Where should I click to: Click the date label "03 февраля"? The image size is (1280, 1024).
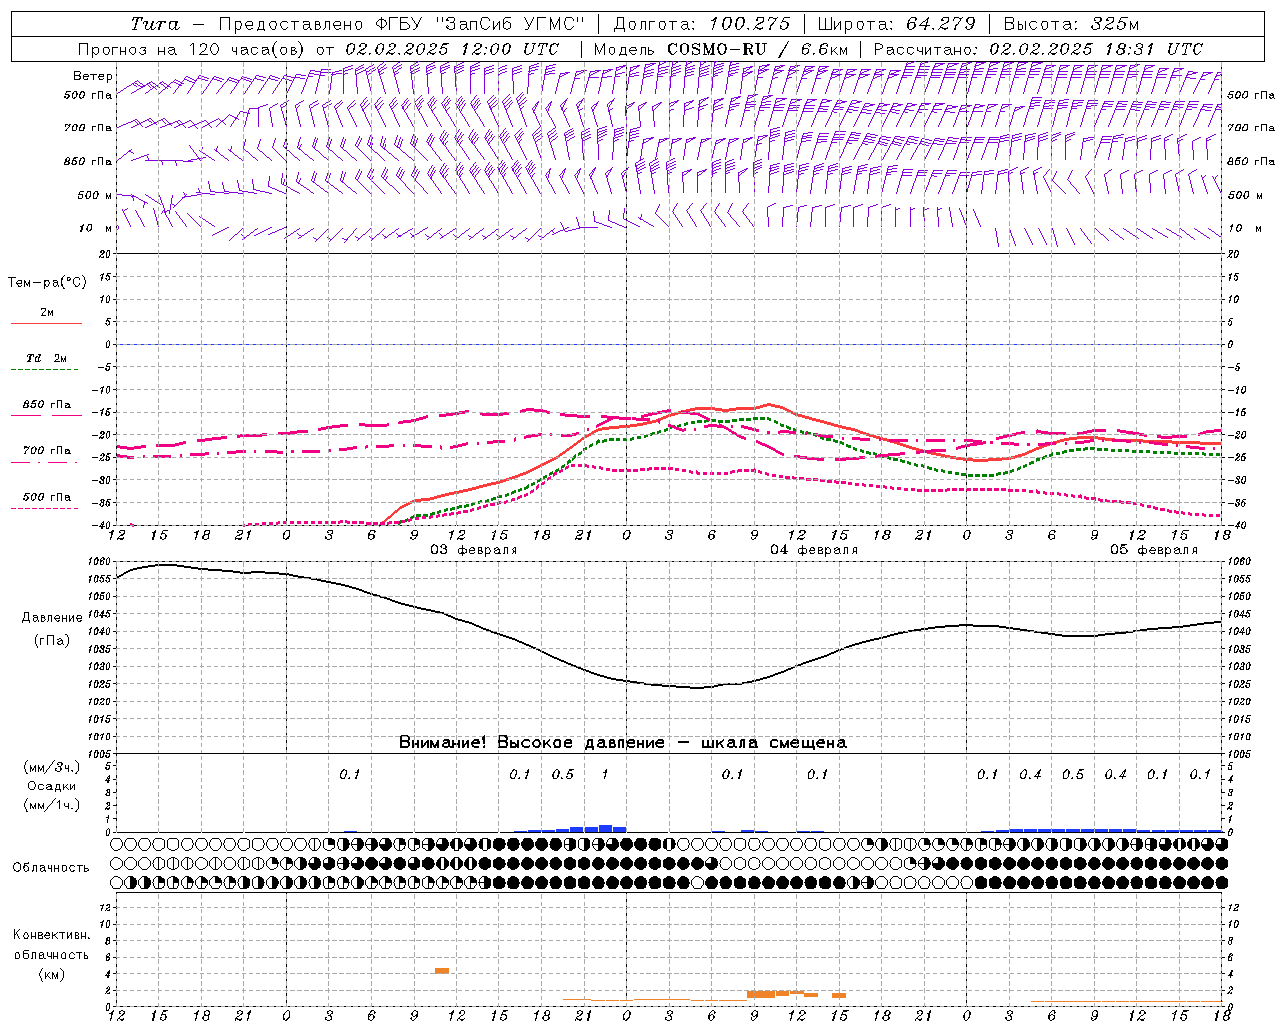(x=474, y=550)
